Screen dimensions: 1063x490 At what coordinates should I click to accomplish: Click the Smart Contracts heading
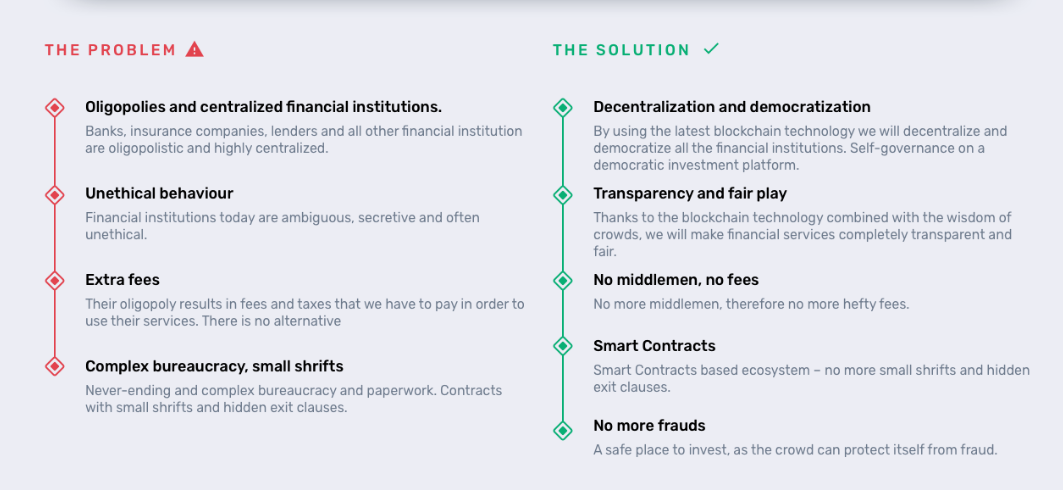[x=654, y=346]
